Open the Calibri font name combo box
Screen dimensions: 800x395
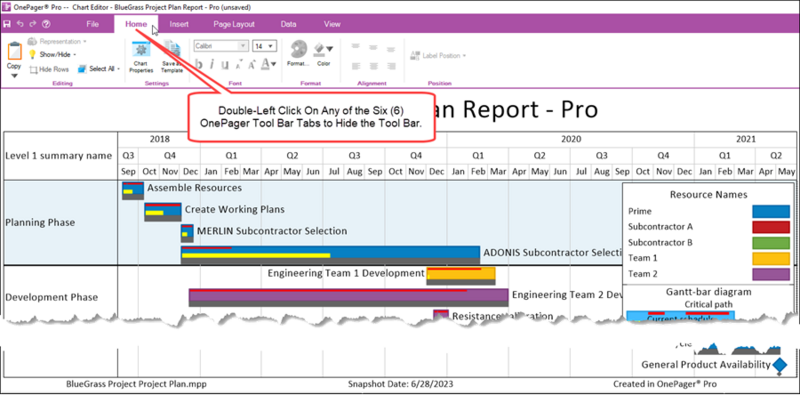[220, 46]
